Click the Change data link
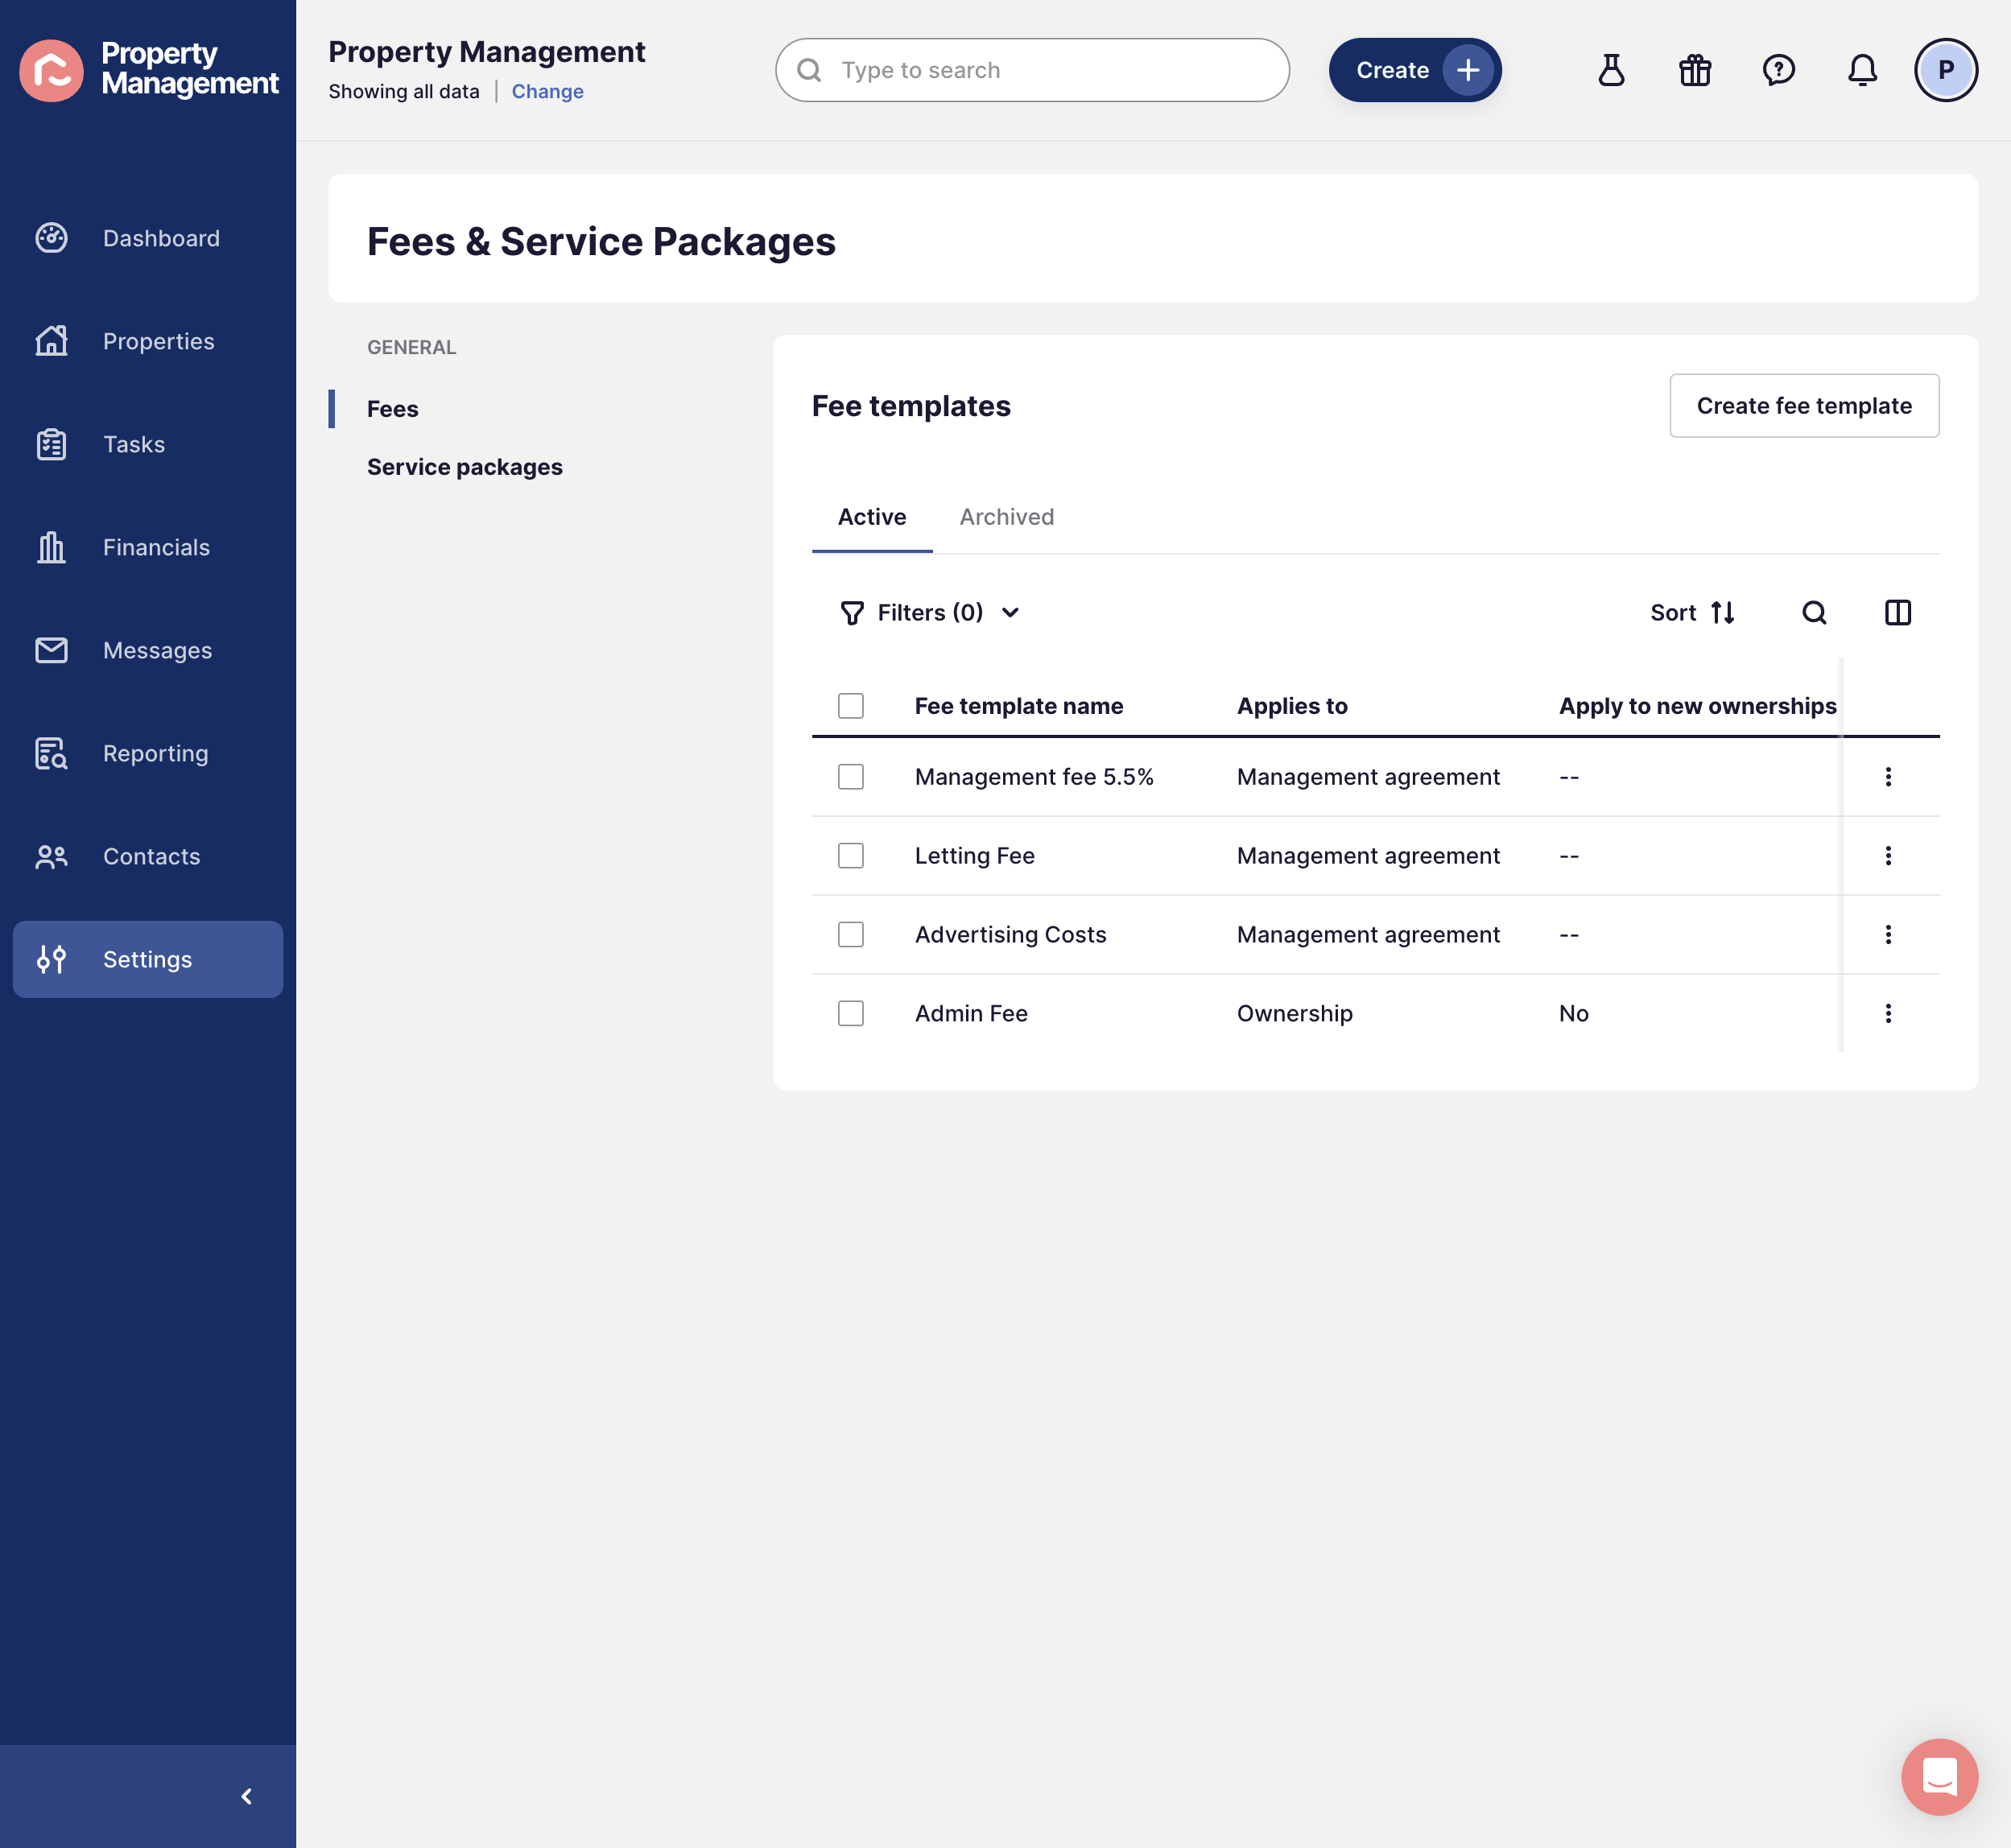The image size is (2011, 1848). [548, 91]
